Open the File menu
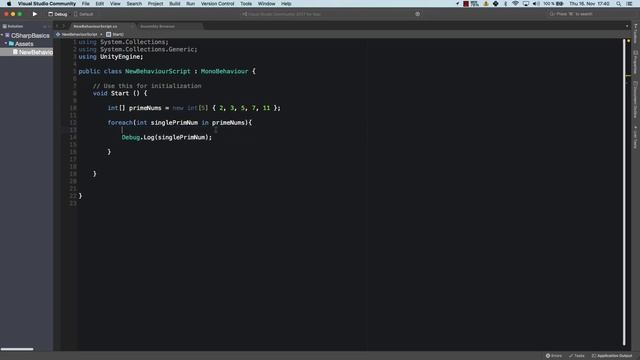Screen dimensions: 640x360 pos(86,4)
